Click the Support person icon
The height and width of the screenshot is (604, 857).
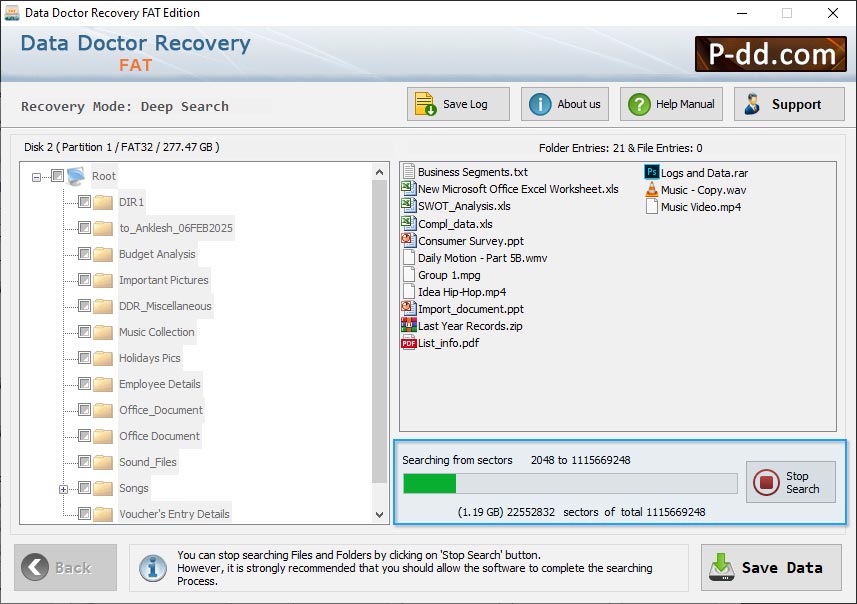click(x=752, y=104)
